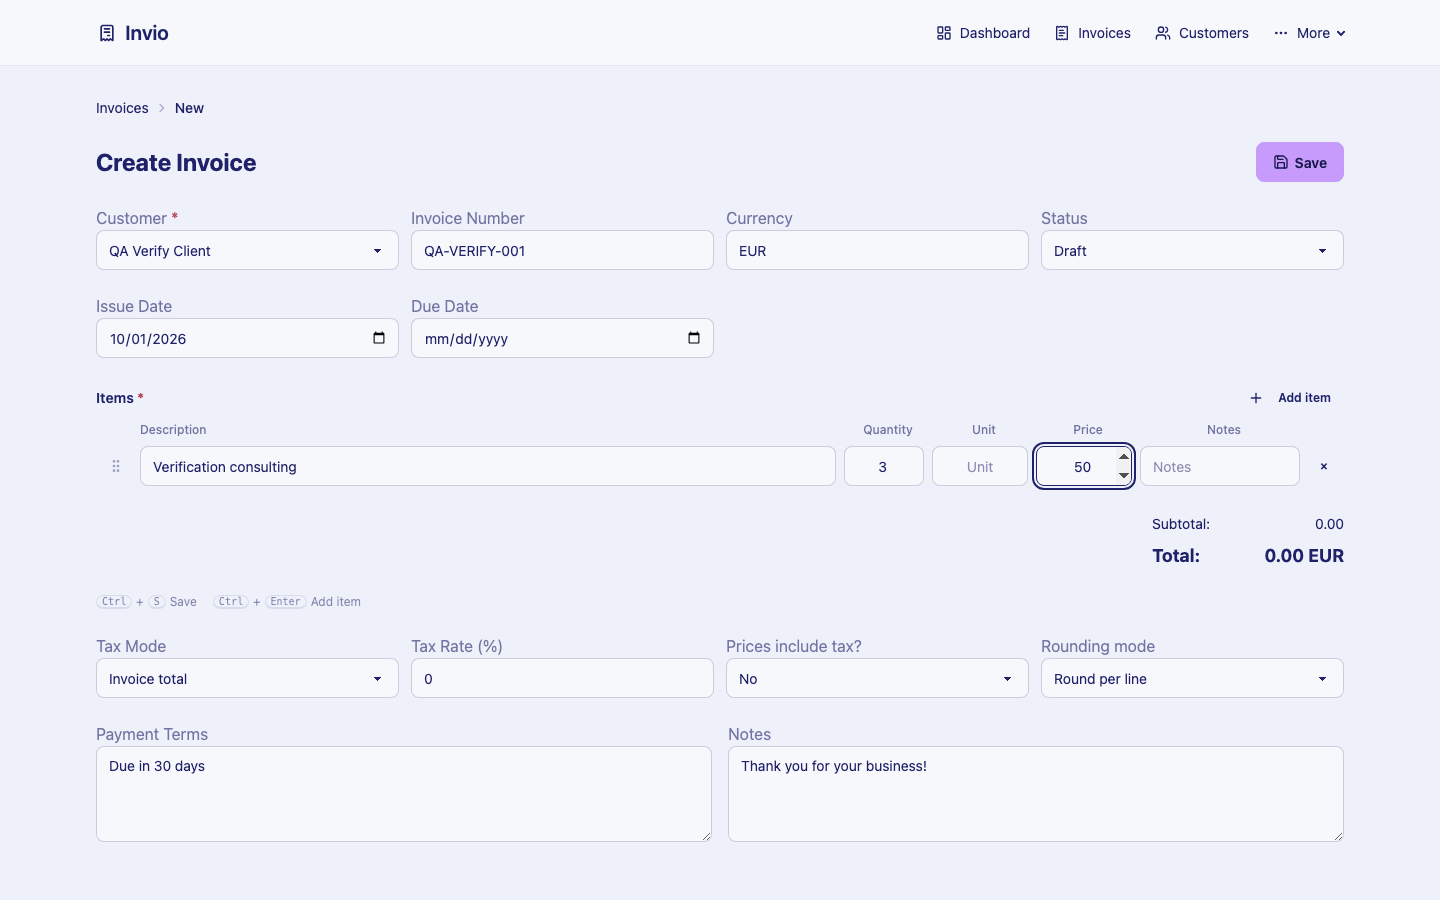Viewport: 1440px width, 900px height.
Task: Click the Payment Terms text area
Action: pyautogui.click(x=404, y=794)
